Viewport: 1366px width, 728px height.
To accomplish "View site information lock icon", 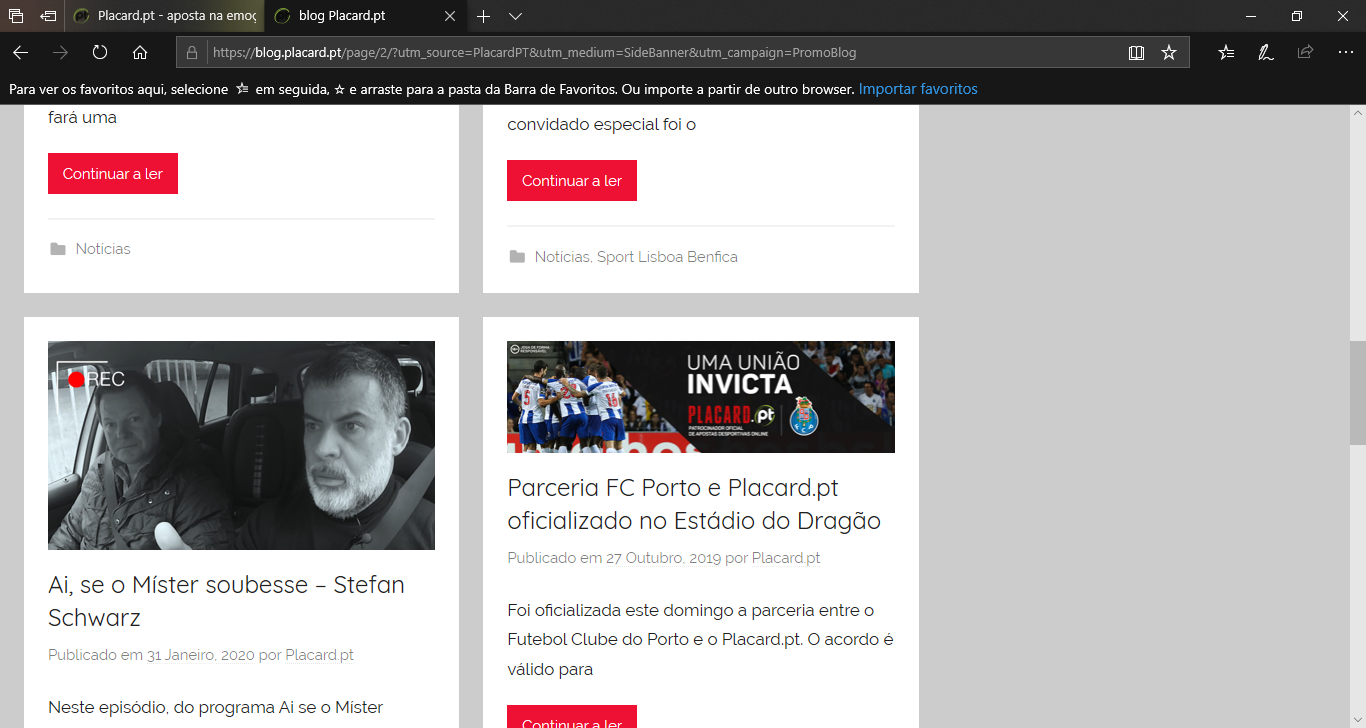I will pyautogui.click(x=192, y=52).
